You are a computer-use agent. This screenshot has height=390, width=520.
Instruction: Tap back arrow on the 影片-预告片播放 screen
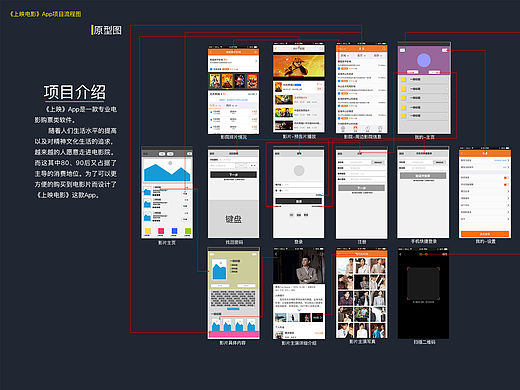click(276, 49)
